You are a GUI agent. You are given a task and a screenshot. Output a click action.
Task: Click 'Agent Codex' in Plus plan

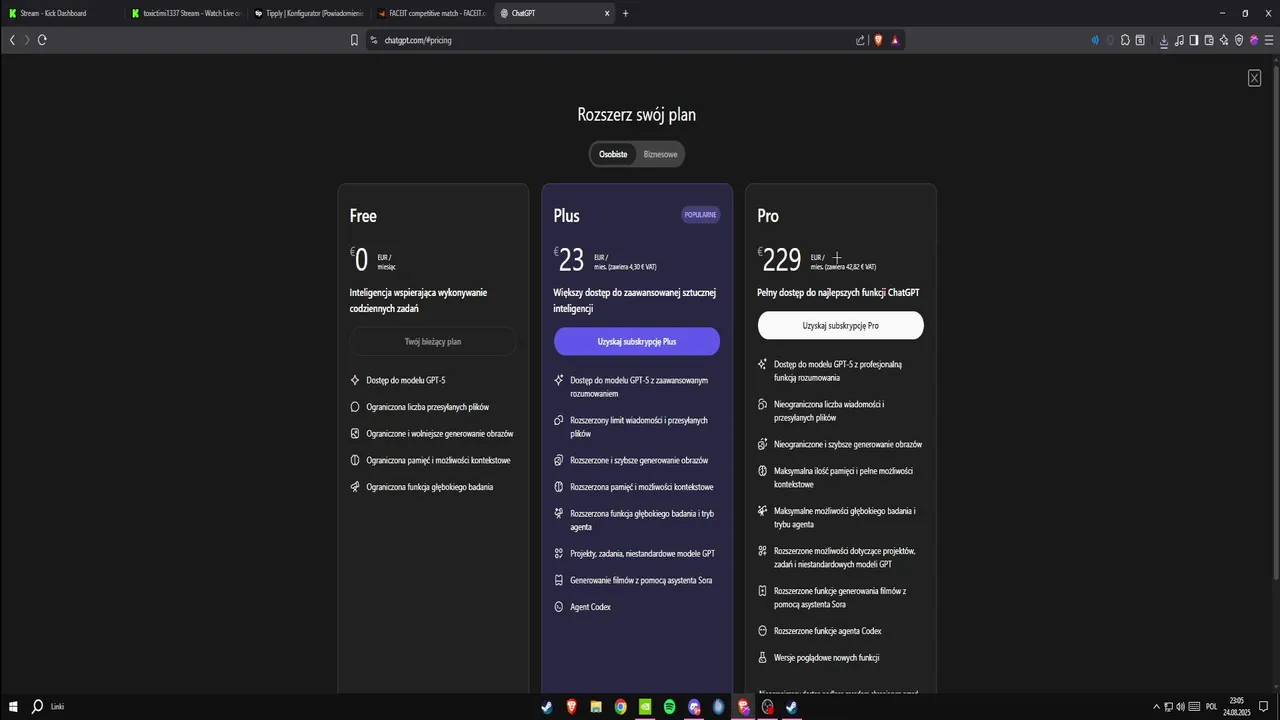point(590,607)
